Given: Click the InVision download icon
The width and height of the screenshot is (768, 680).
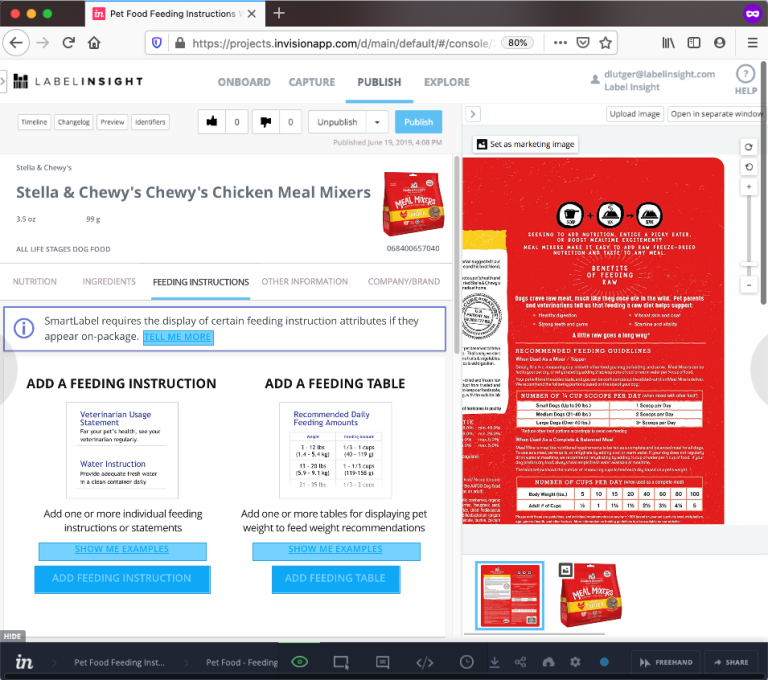Looking at the screenshot, I should [495, 662].
